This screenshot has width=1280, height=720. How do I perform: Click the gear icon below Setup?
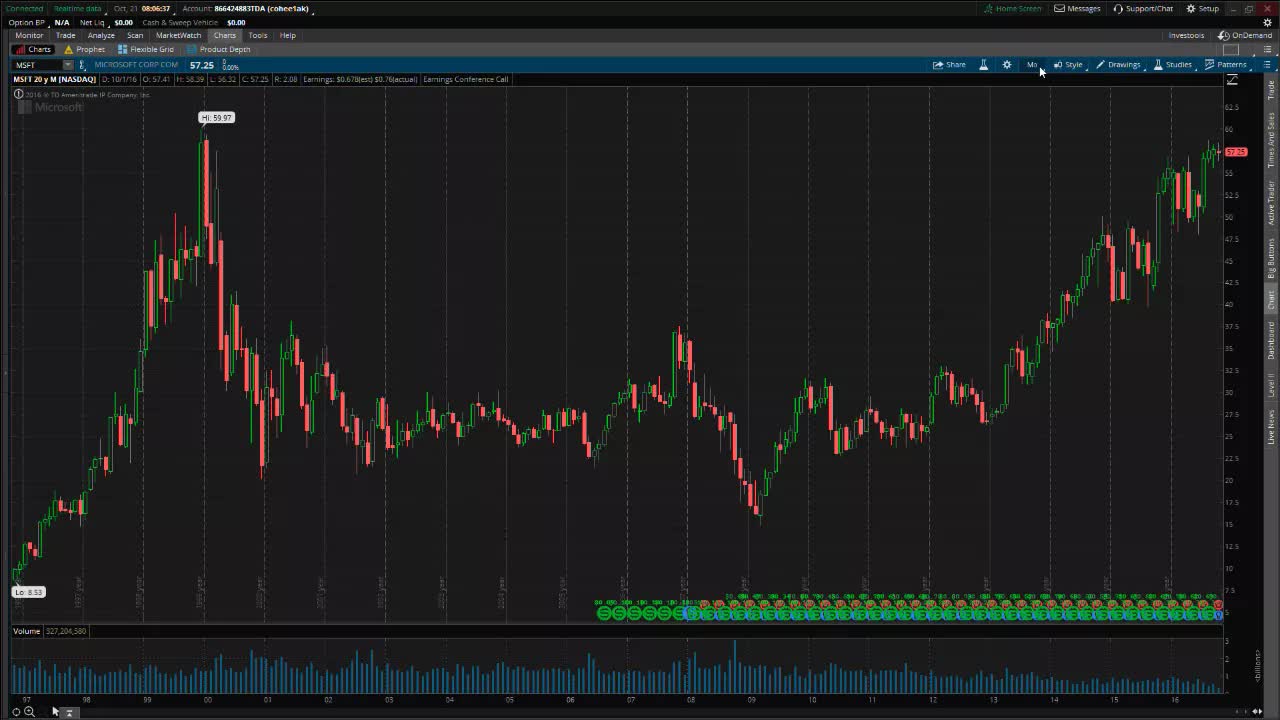tap(1267, 22)
